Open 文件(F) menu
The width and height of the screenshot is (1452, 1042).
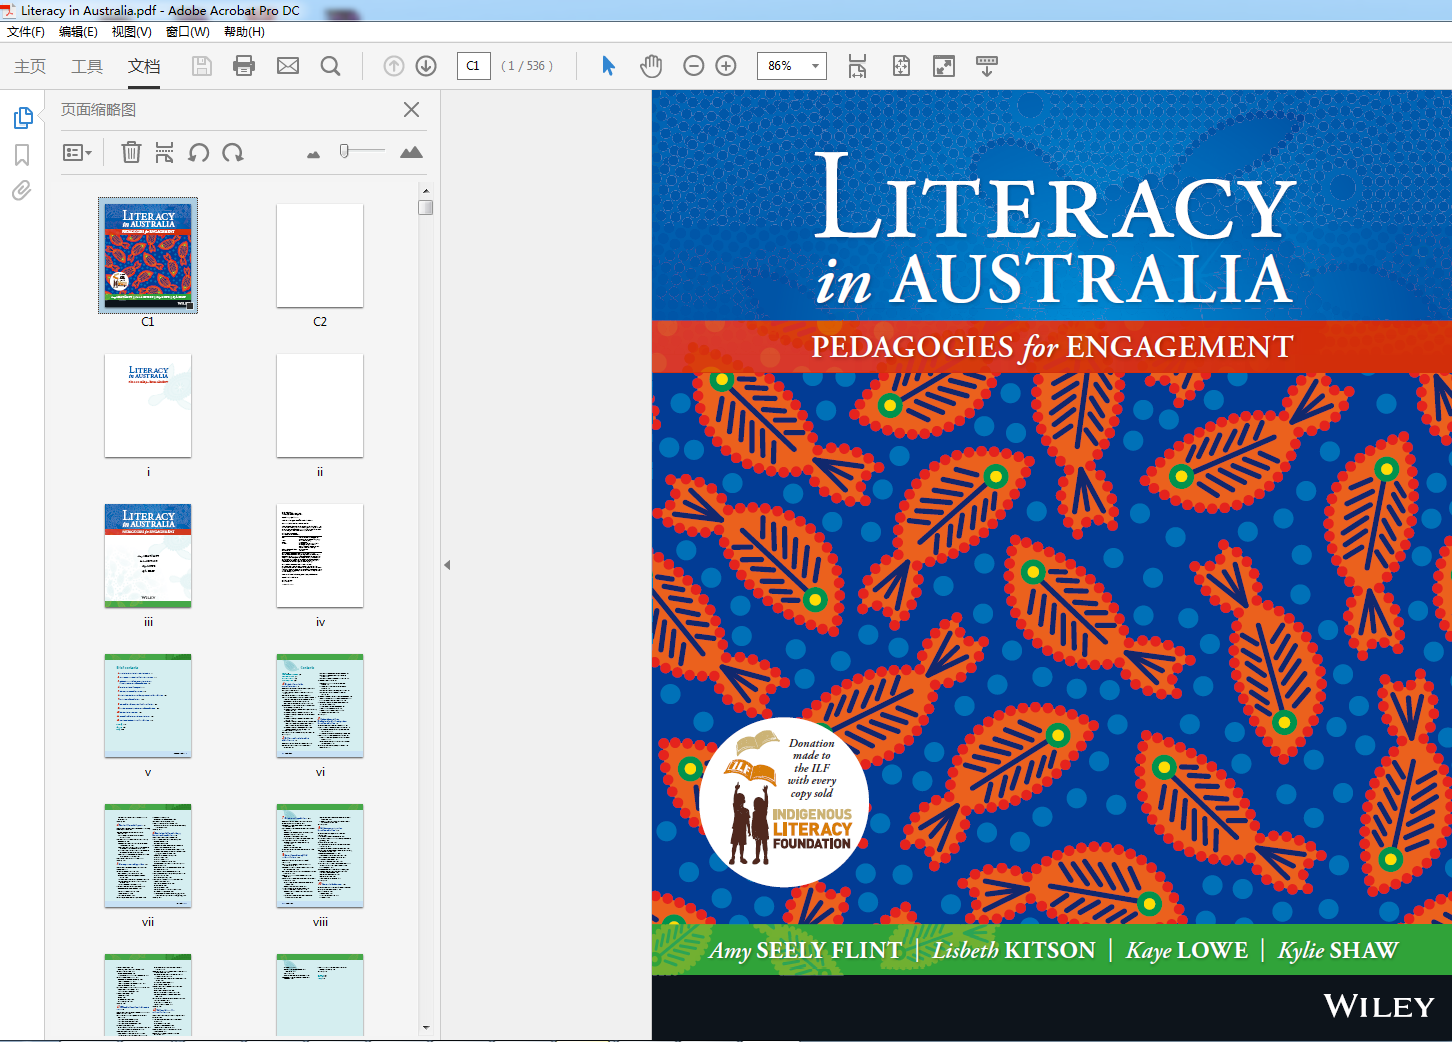click(26, 32)
